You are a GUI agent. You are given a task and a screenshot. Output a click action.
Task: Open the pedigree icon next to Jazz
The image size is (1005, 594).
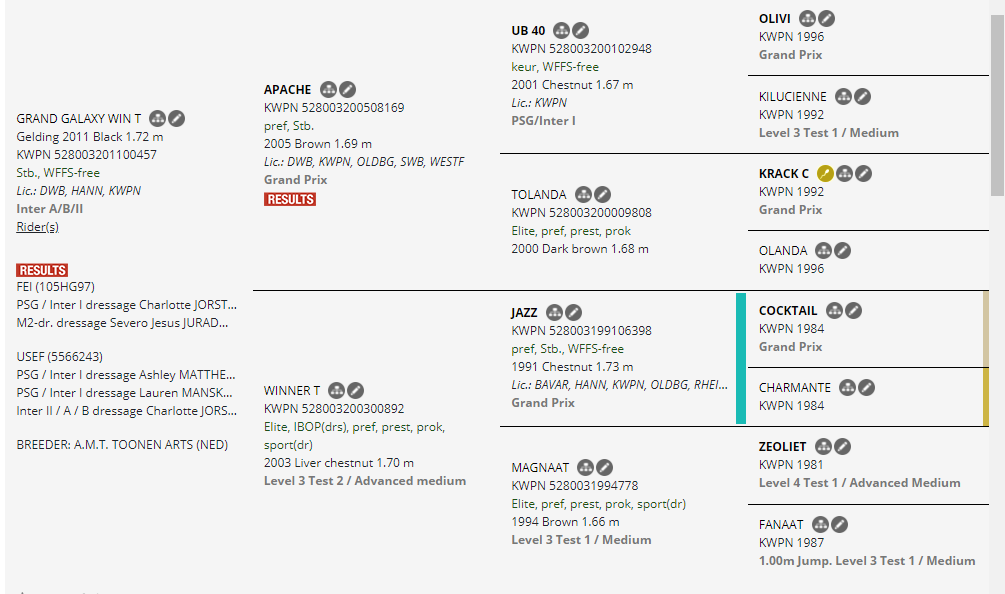click(555, 313)
